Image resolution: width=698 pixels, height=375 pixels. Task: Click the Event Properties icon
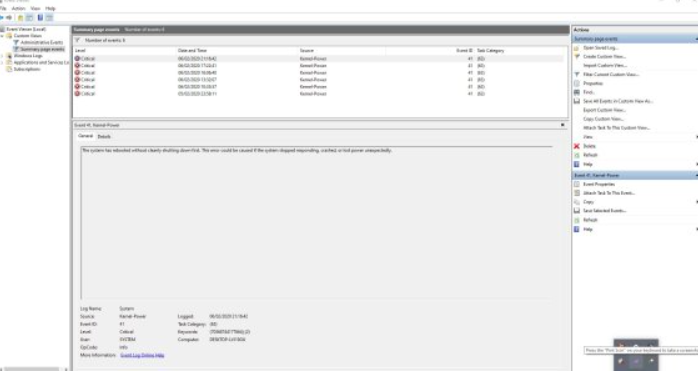(577, 184)
